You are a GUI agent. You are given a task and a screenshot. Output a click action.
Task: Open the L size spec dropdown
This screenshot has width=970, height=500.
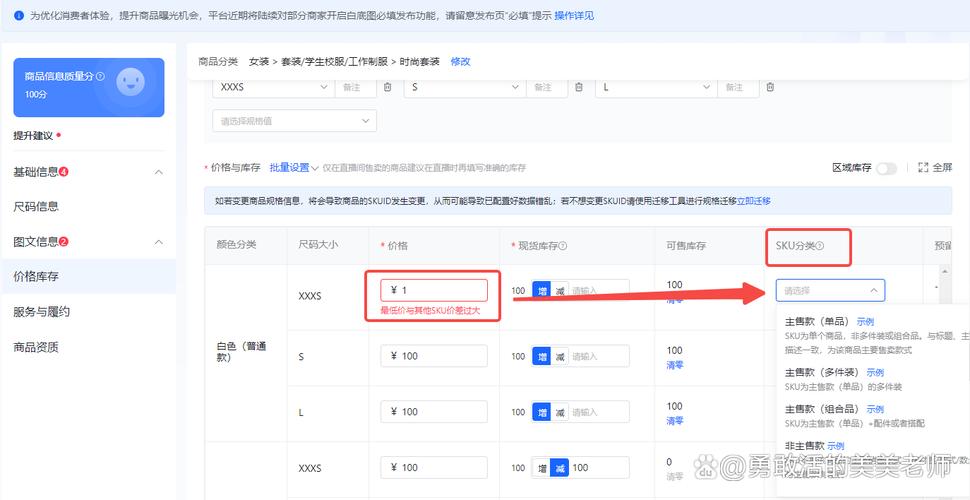656,87
